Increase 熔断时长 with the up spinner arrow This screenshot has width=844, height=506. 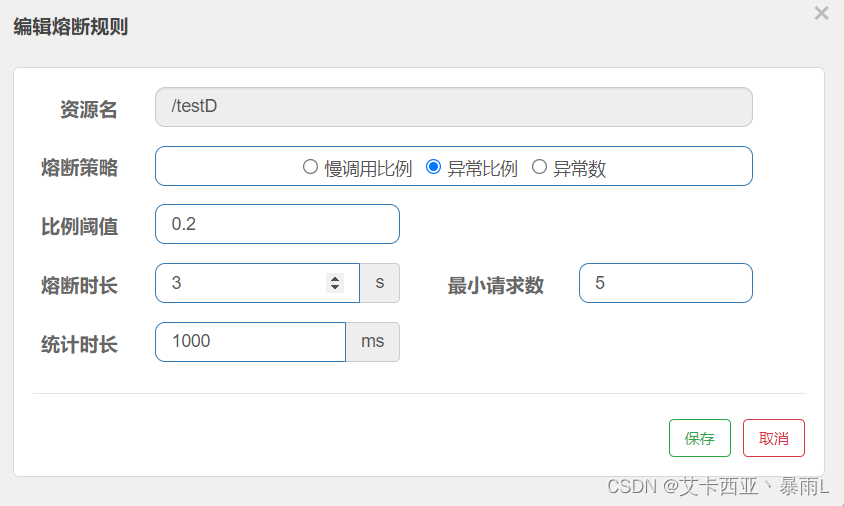(335, 278)
